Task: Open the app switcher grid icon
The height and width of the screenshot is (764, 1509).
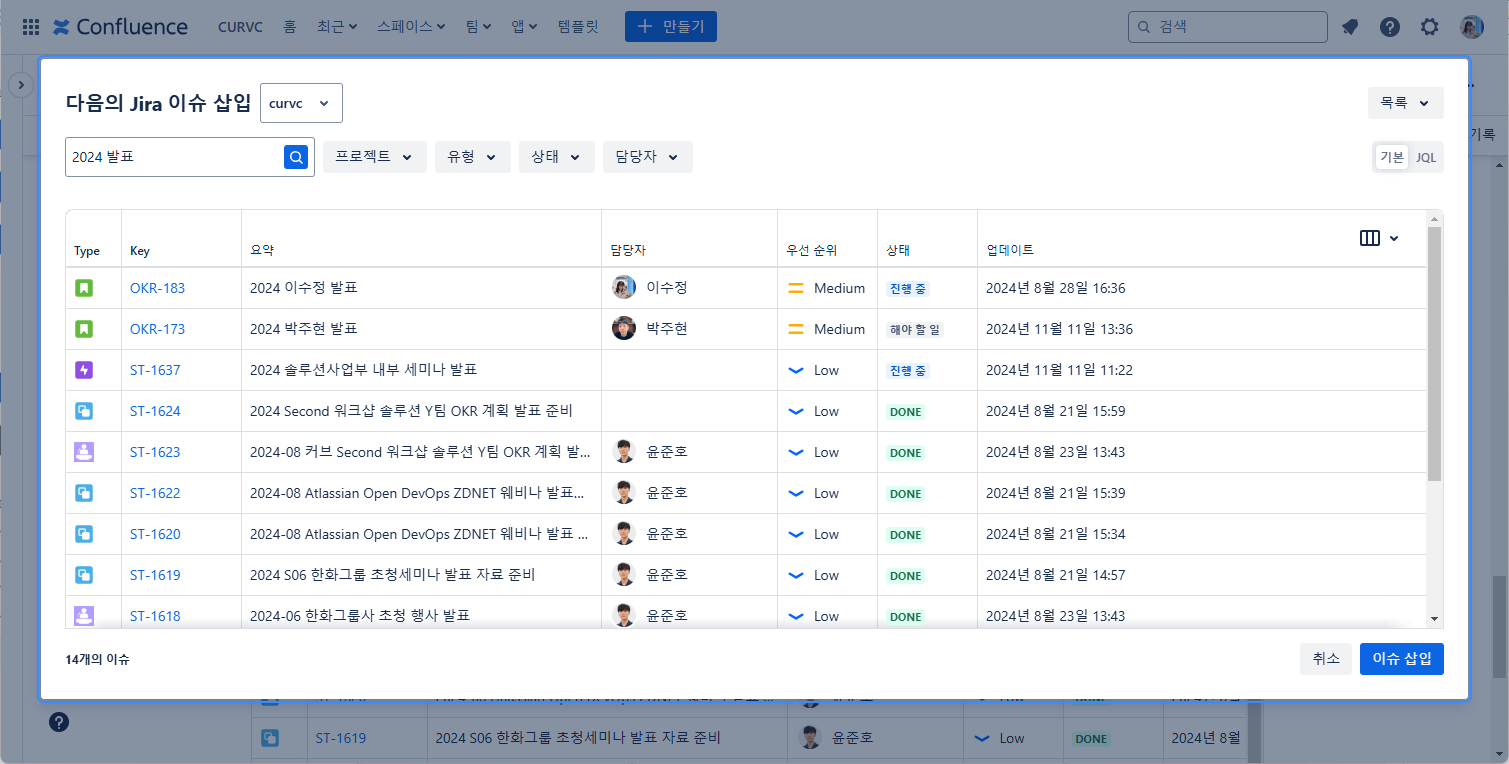Action: tap(31, 27)
